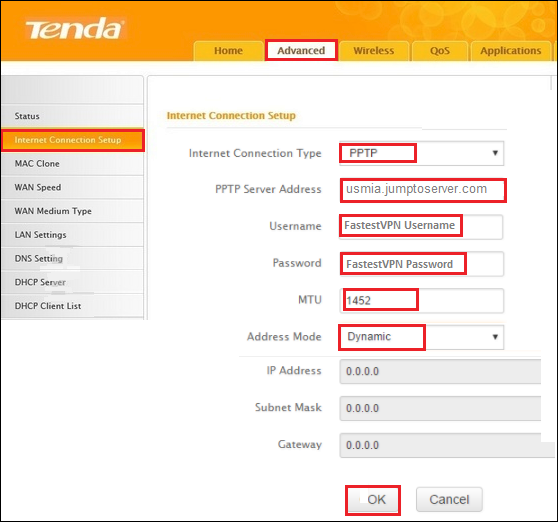Open WAN Speed settings
The image size is (558, 522).
(72, 187)
